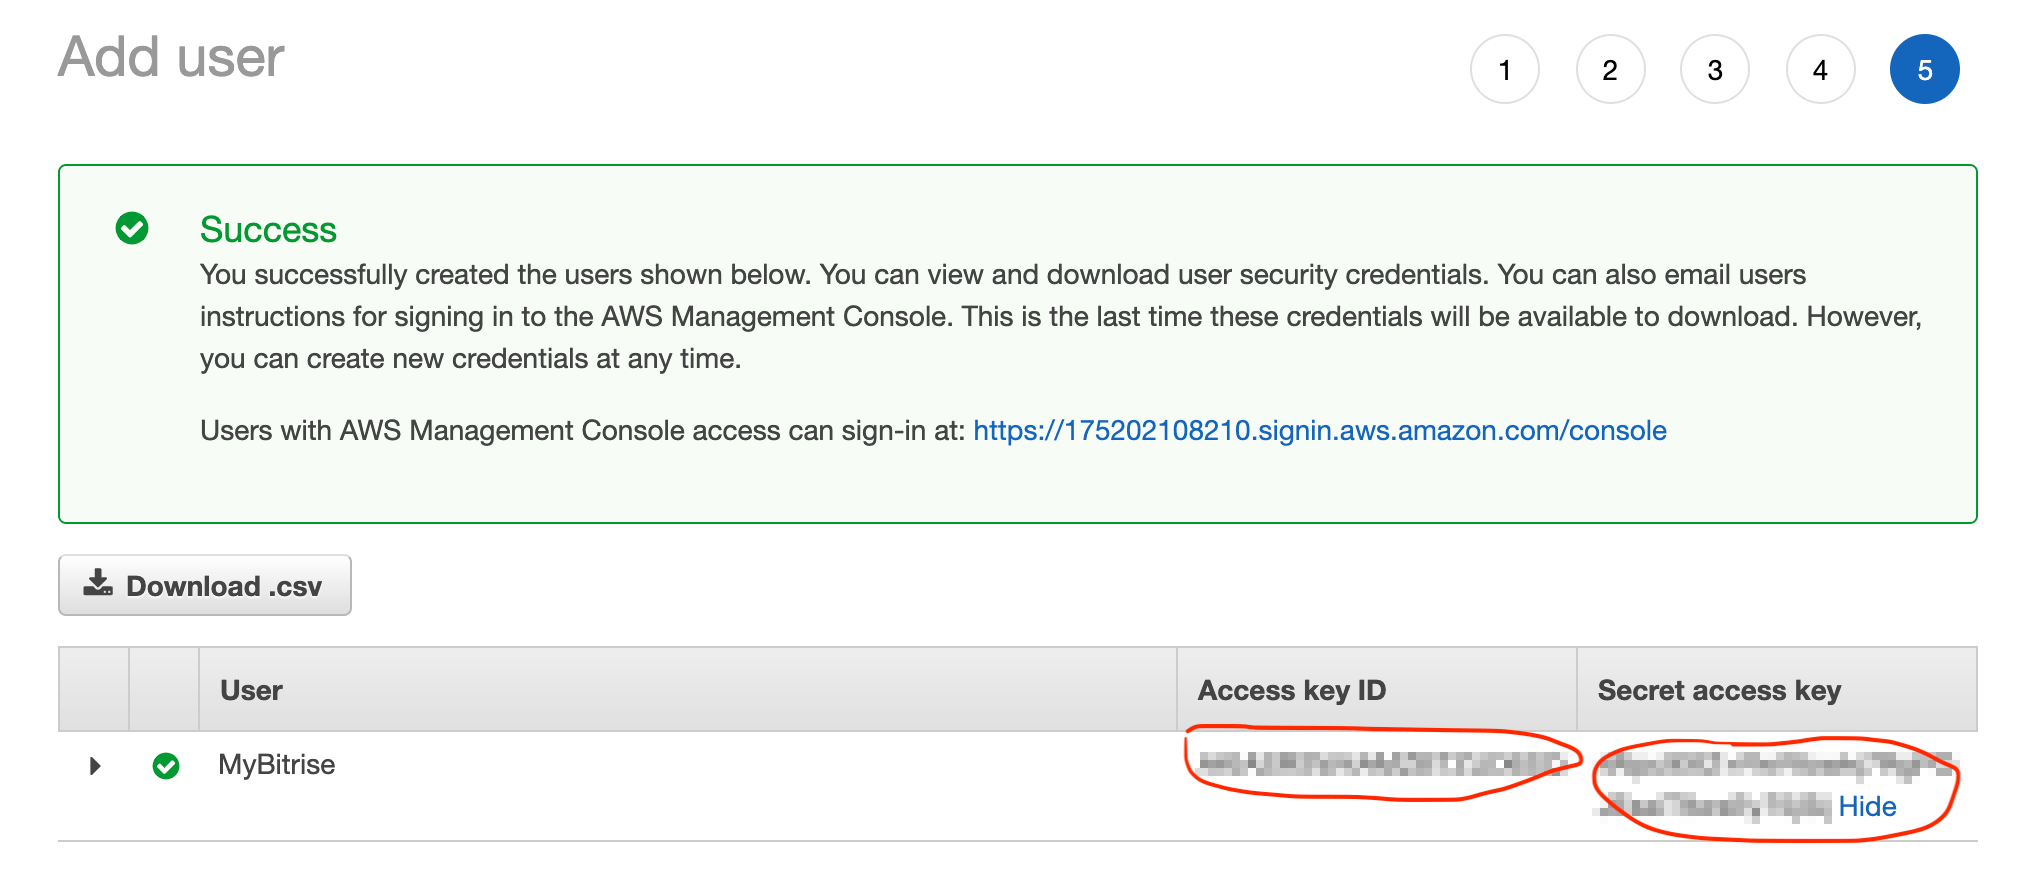Click the User column header
This screenshot has width=2042, height=894.
(251, 690)
